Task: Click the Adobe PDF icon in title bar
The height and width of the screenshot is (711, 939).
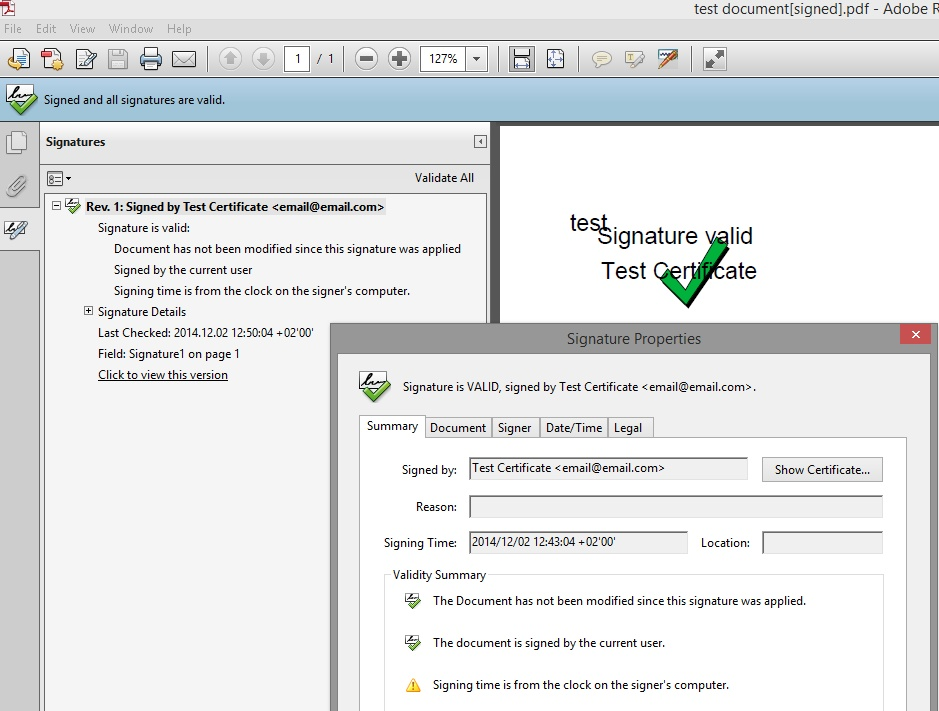Action: click(8, 8)
